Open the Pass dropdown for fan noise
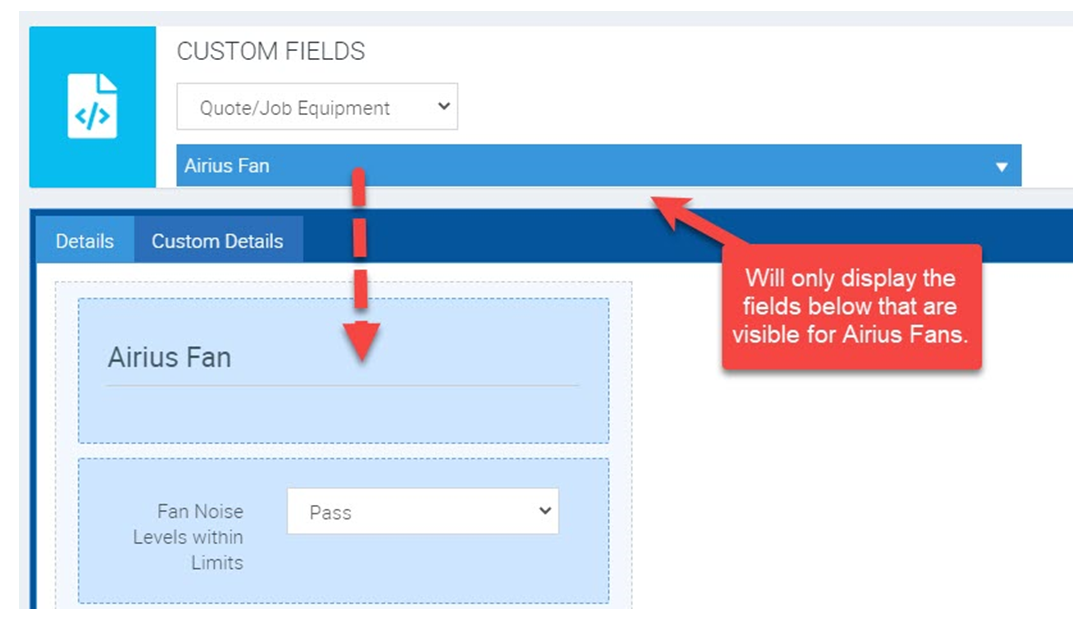The height and width of the screenshot is (625, 1085). point(422,512)
